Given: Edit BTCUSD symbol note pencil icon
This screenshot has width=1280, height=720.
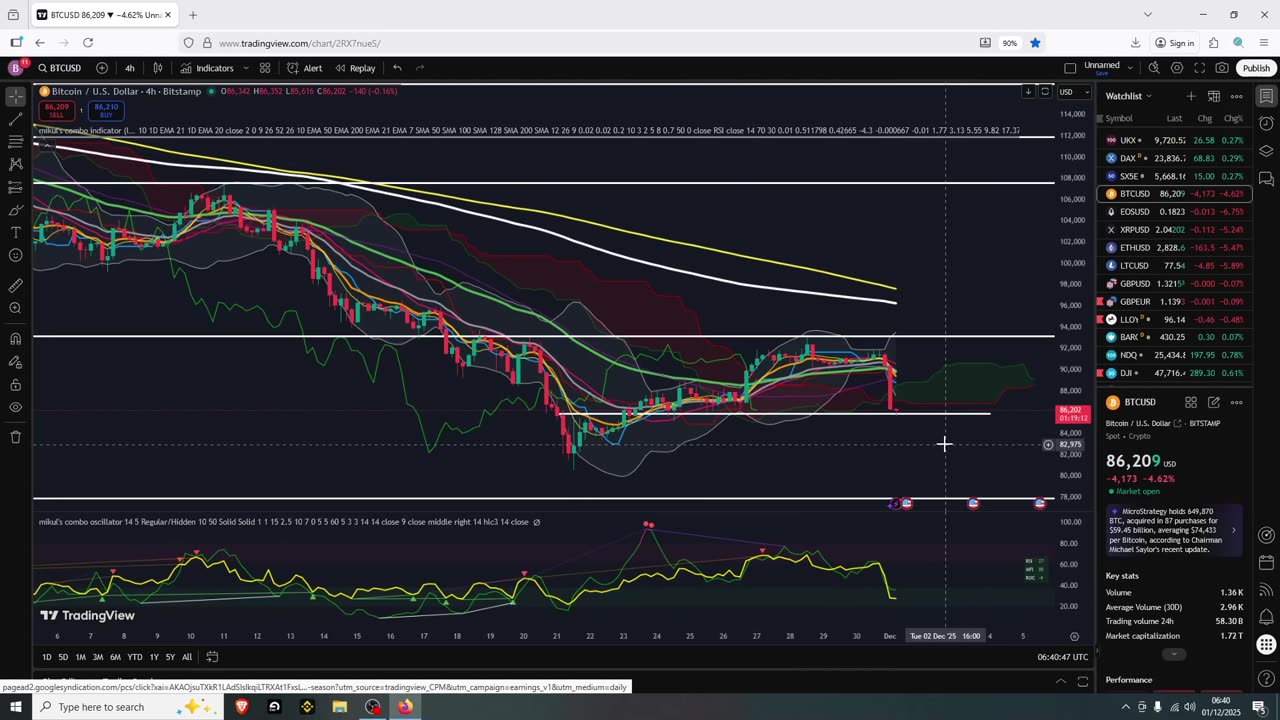Looking at the screenshot, I should tap(1214, 402).
